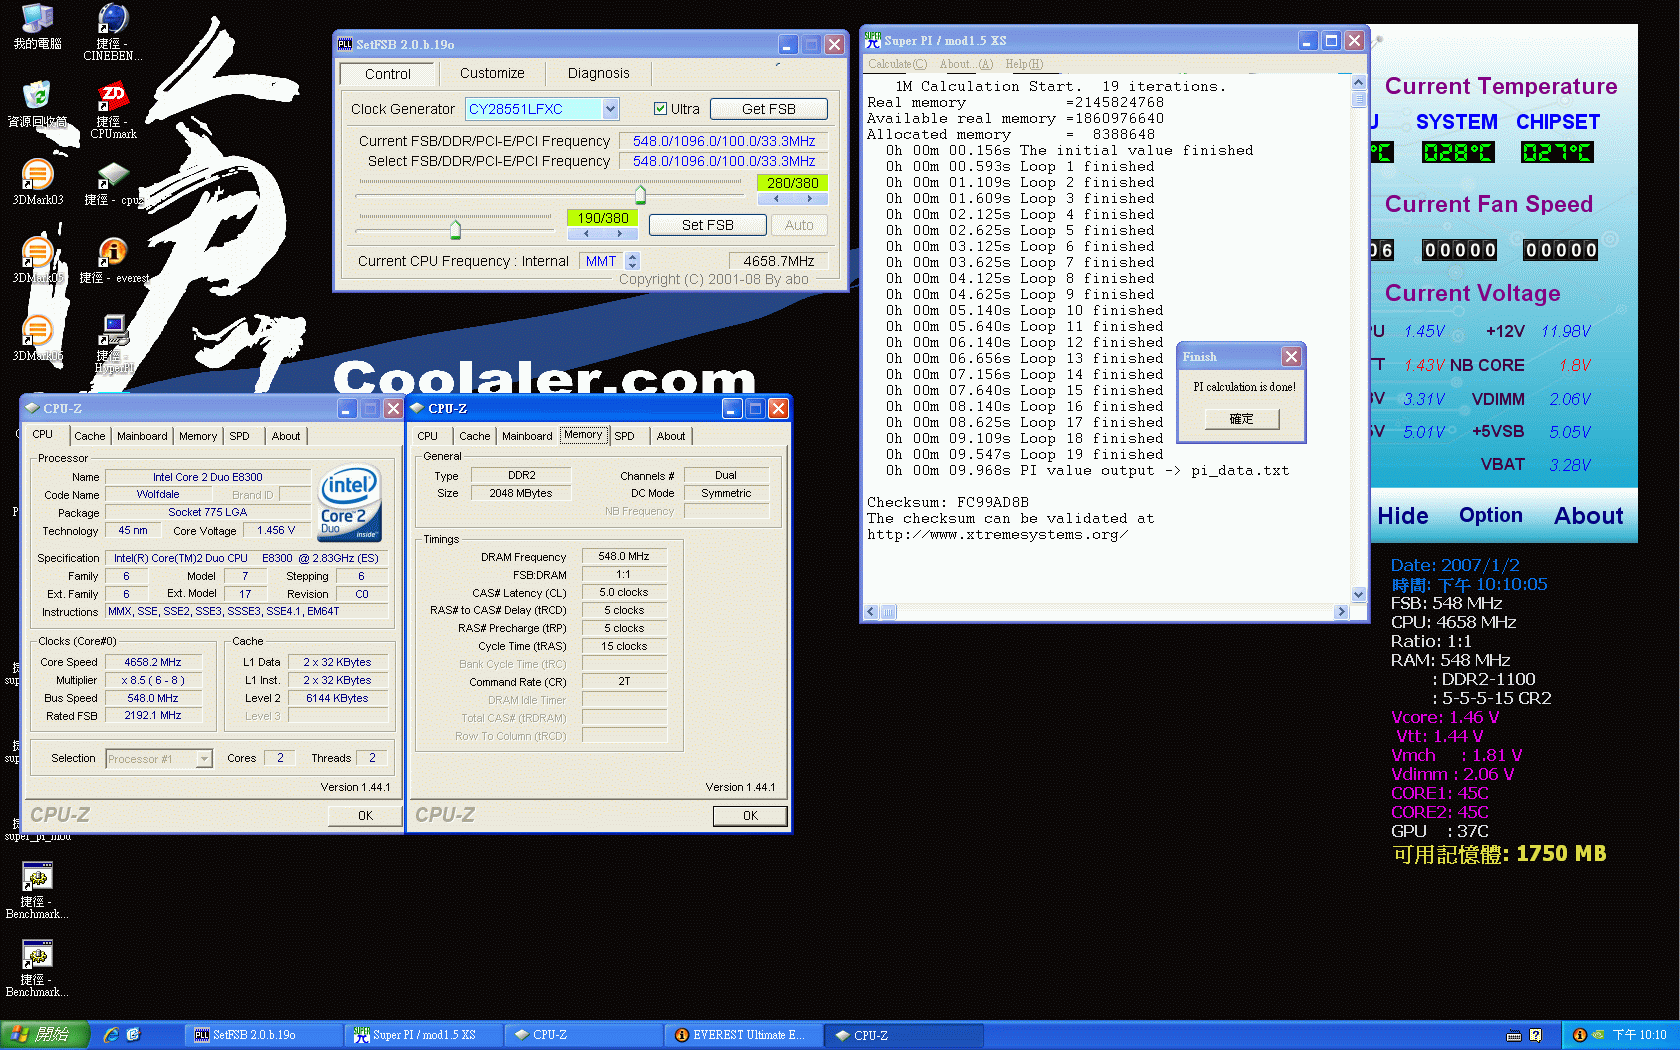Open SPD tab in left CPU-Z window

(x=239, y=436)
